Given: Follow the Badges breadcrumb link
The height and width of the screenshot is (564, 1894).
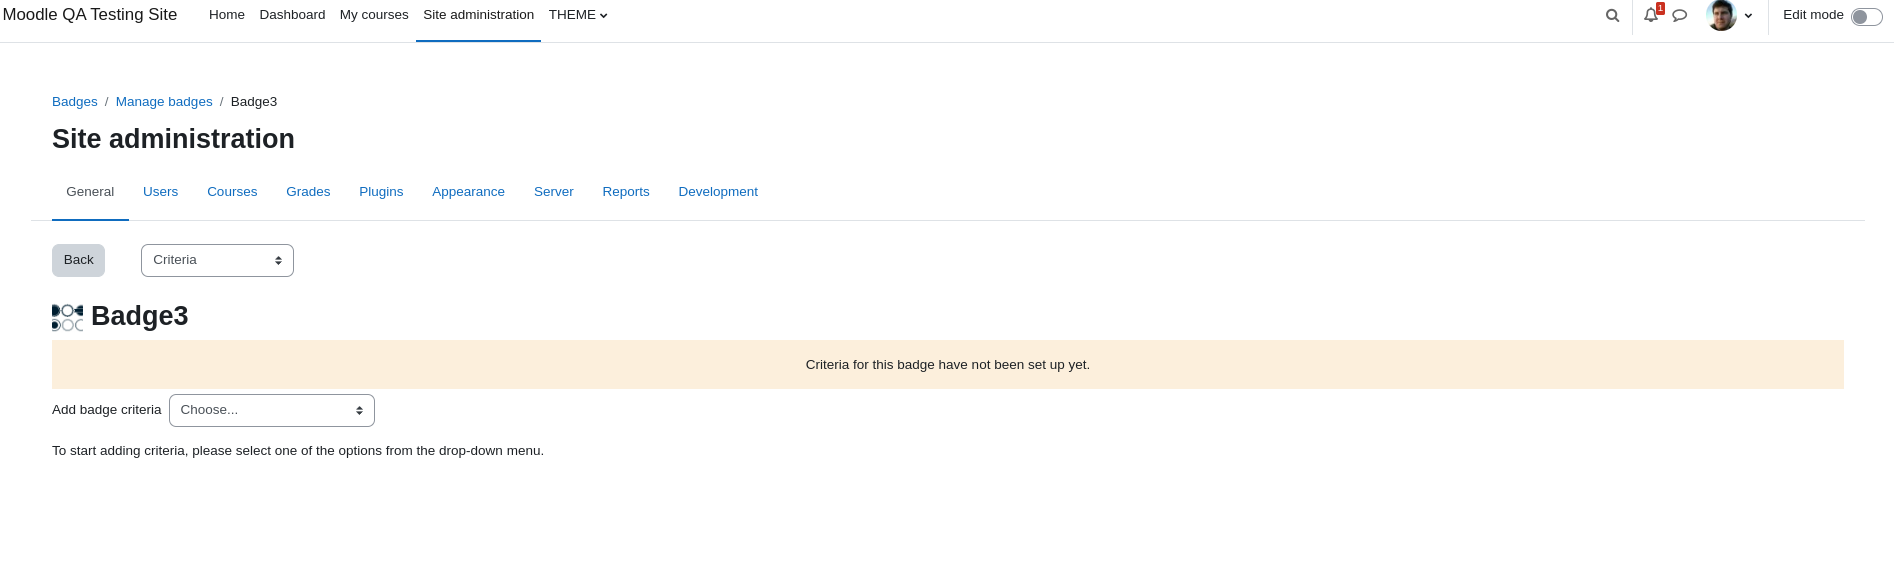Looking at the screenshot, I should pyautogui.click(x=75, y=102).
